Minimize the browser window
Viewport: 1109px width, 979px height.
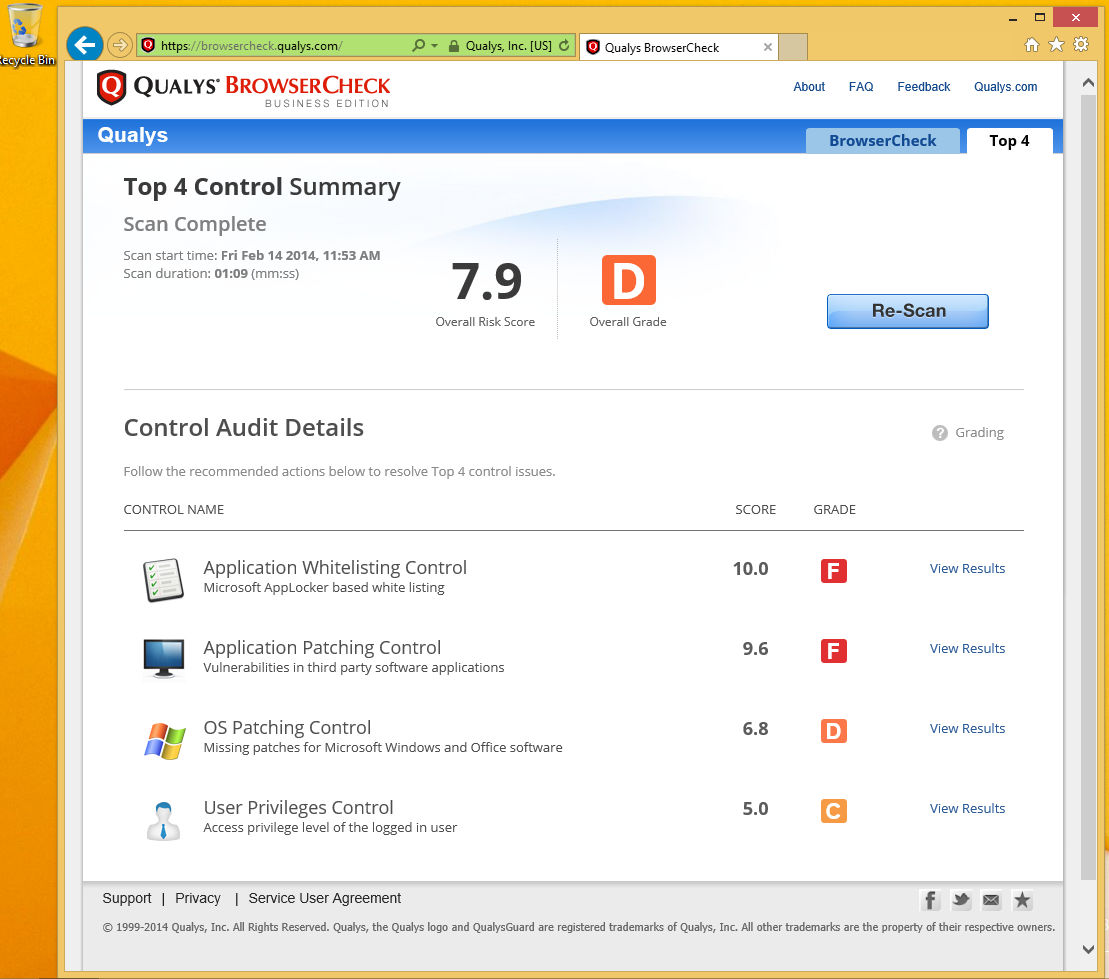(x=1013, y=18)
